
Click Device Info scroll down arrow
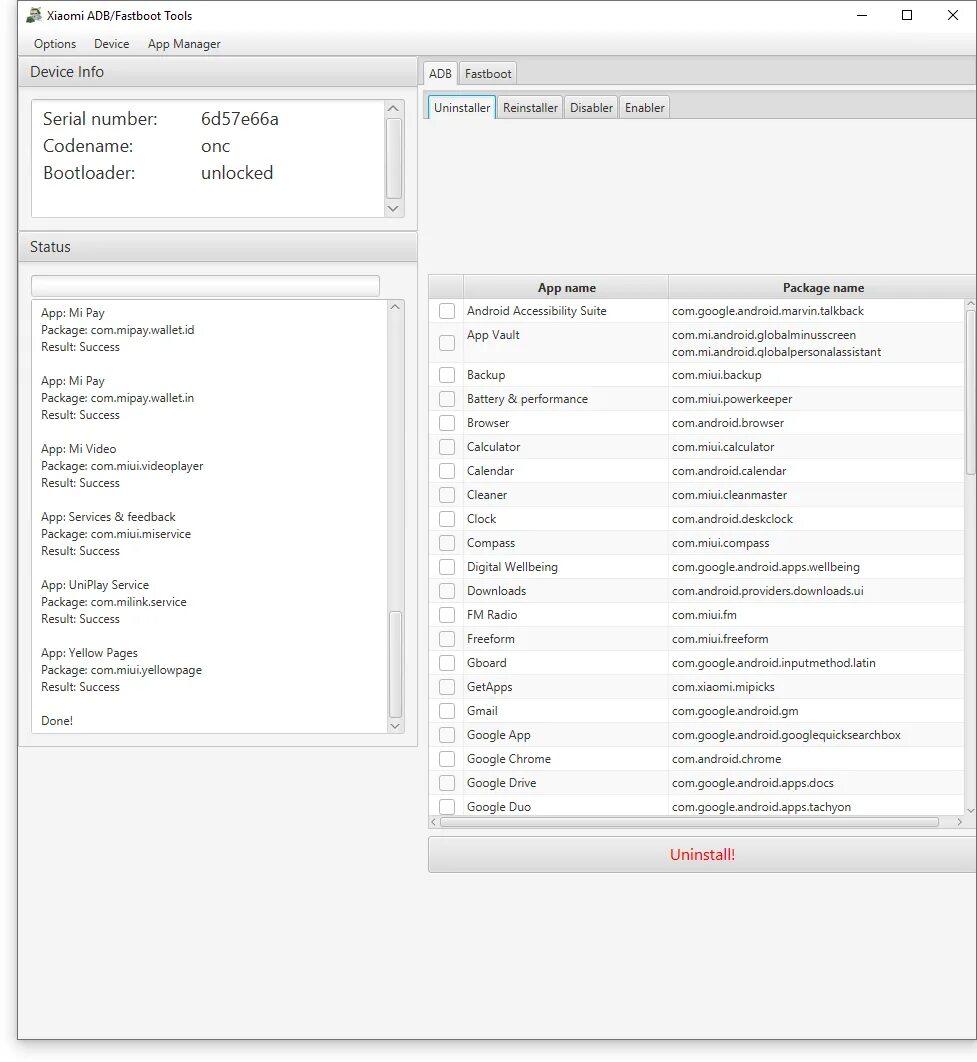point(393,209)
